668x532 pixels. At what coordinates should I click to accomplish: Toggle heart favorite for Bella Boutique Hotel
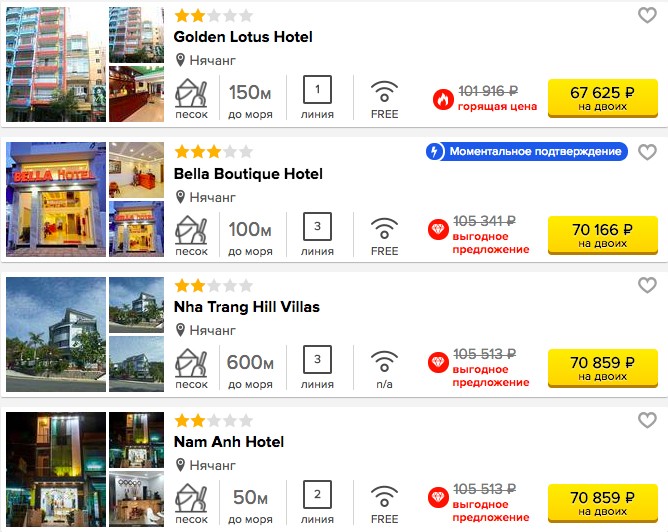(x=647, y=152)
